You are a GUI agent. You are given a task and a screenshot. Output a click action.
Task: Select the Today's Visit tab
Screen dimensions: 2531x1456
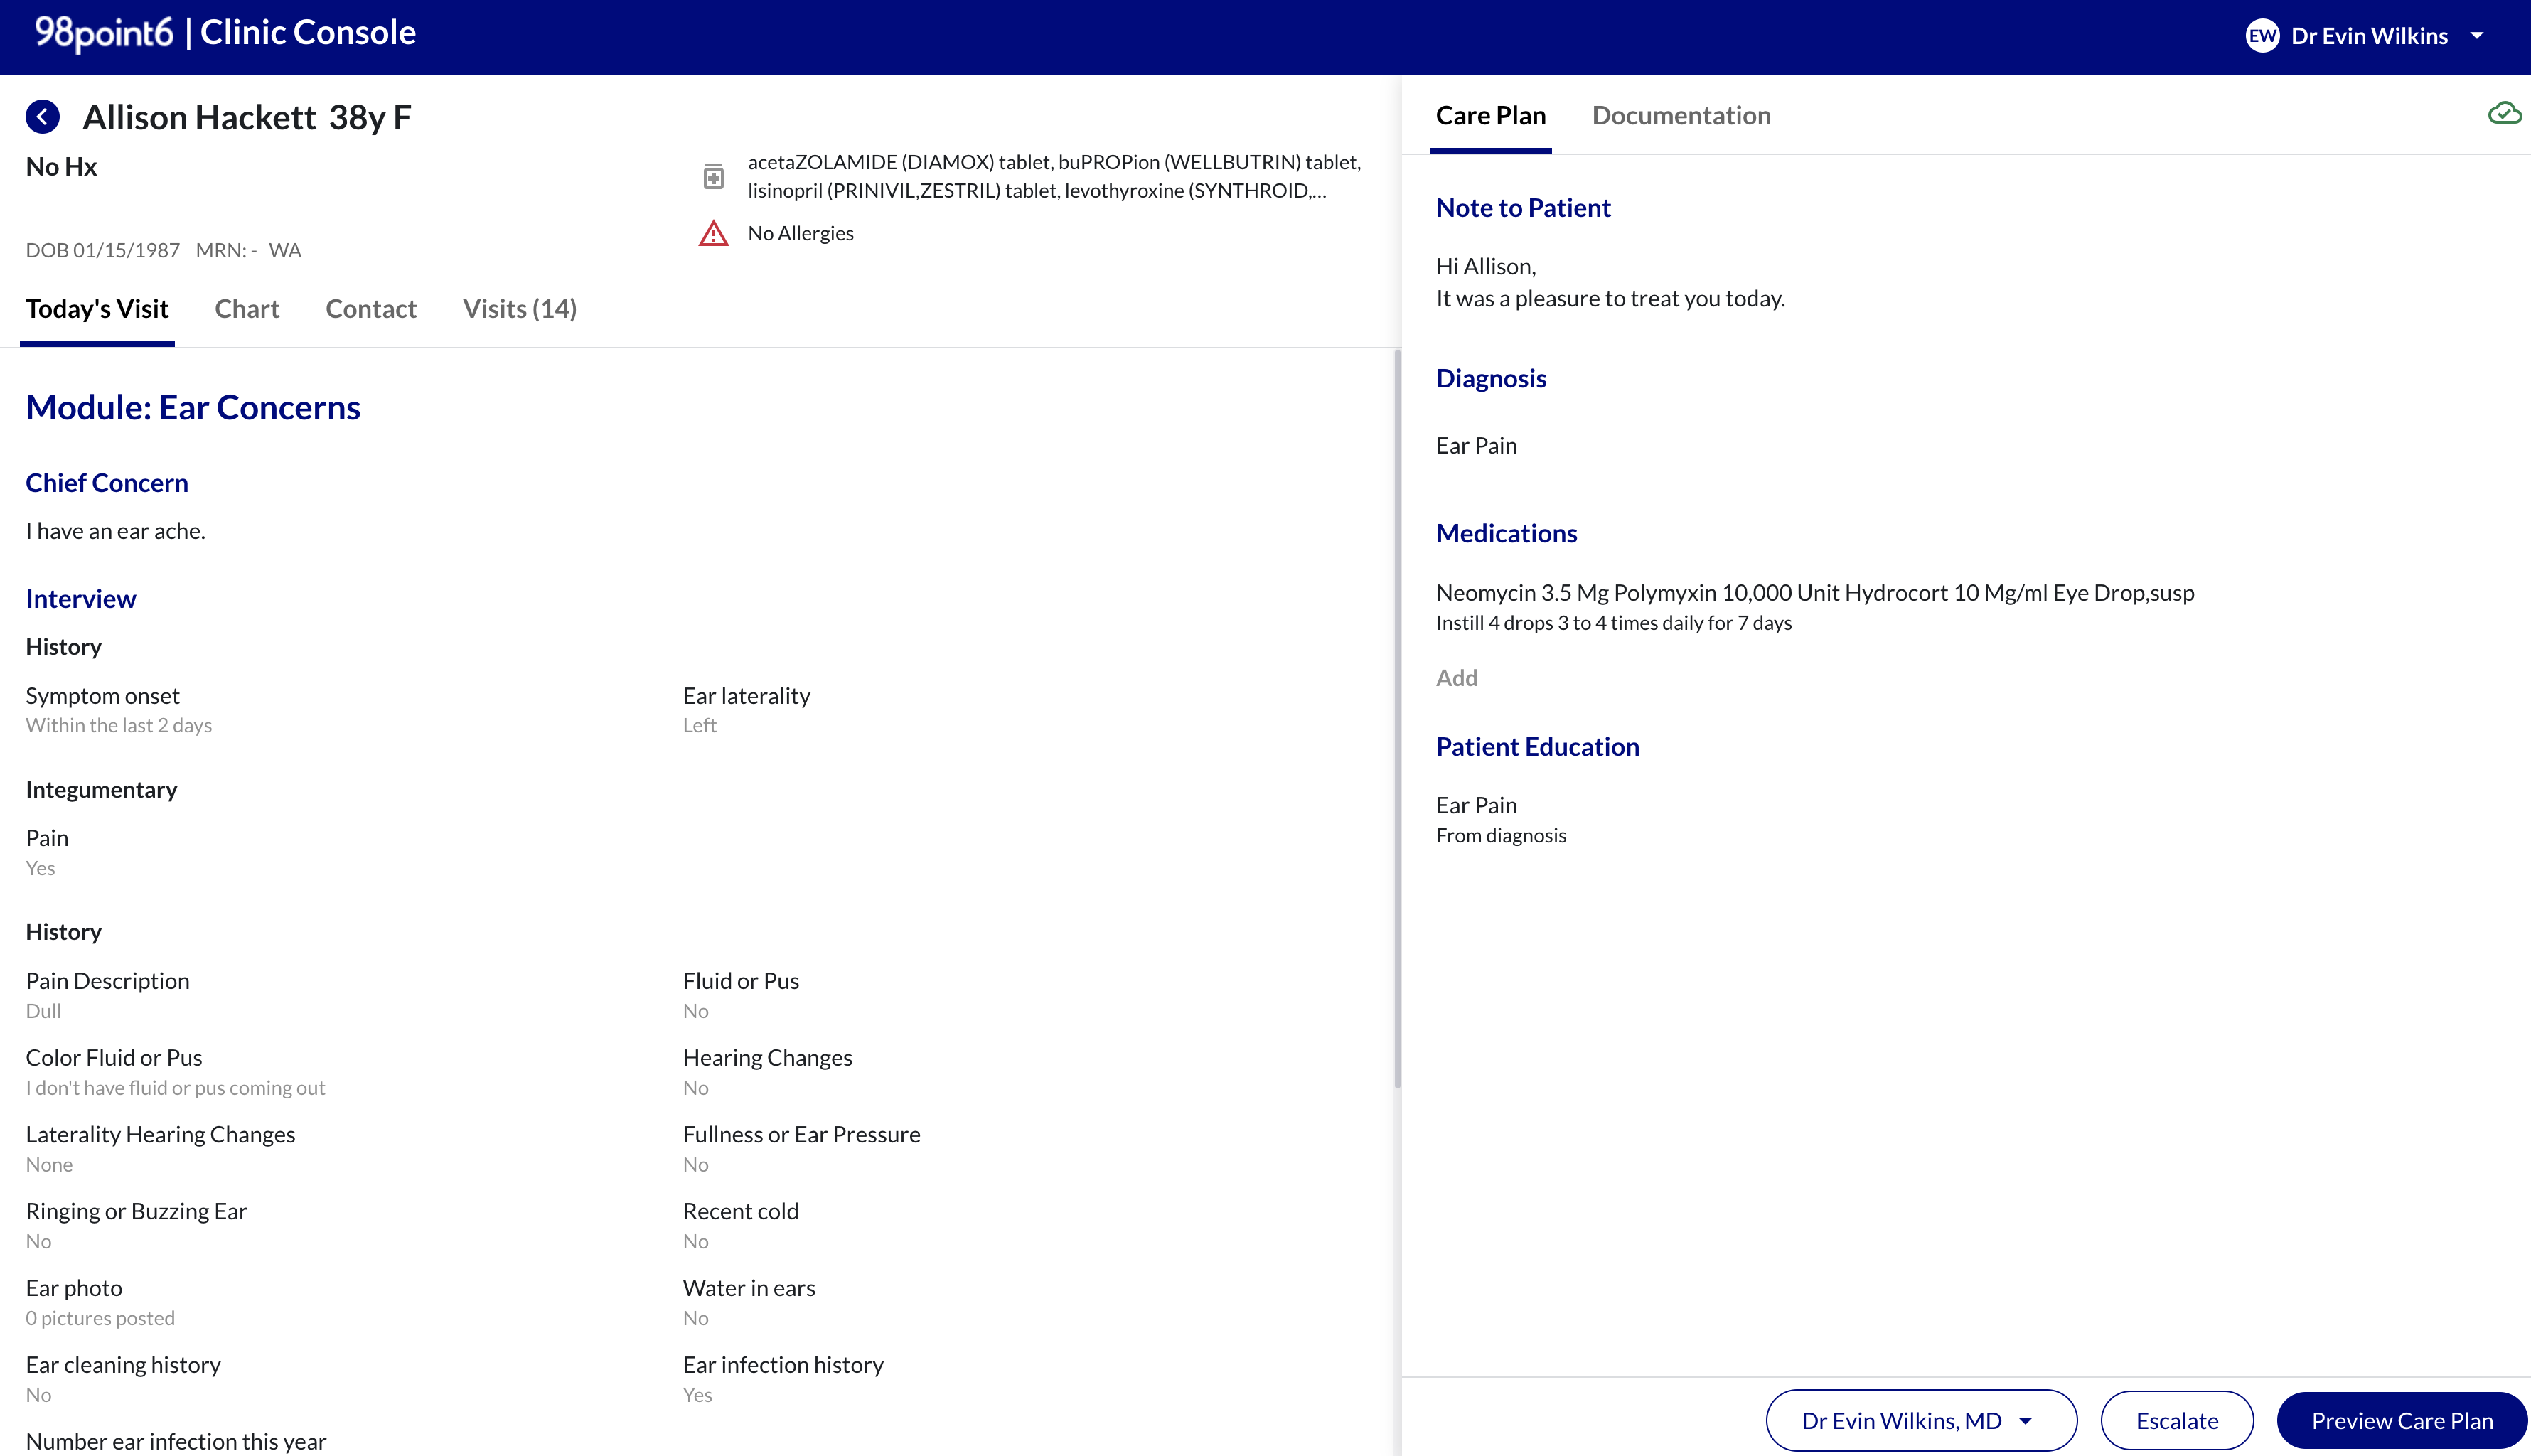click(x=97, y=309)
